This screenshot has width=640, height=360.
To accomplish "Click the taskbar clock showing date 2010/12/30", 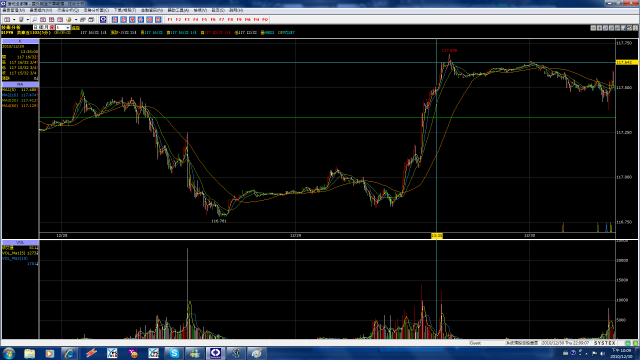I will (621, 353).
